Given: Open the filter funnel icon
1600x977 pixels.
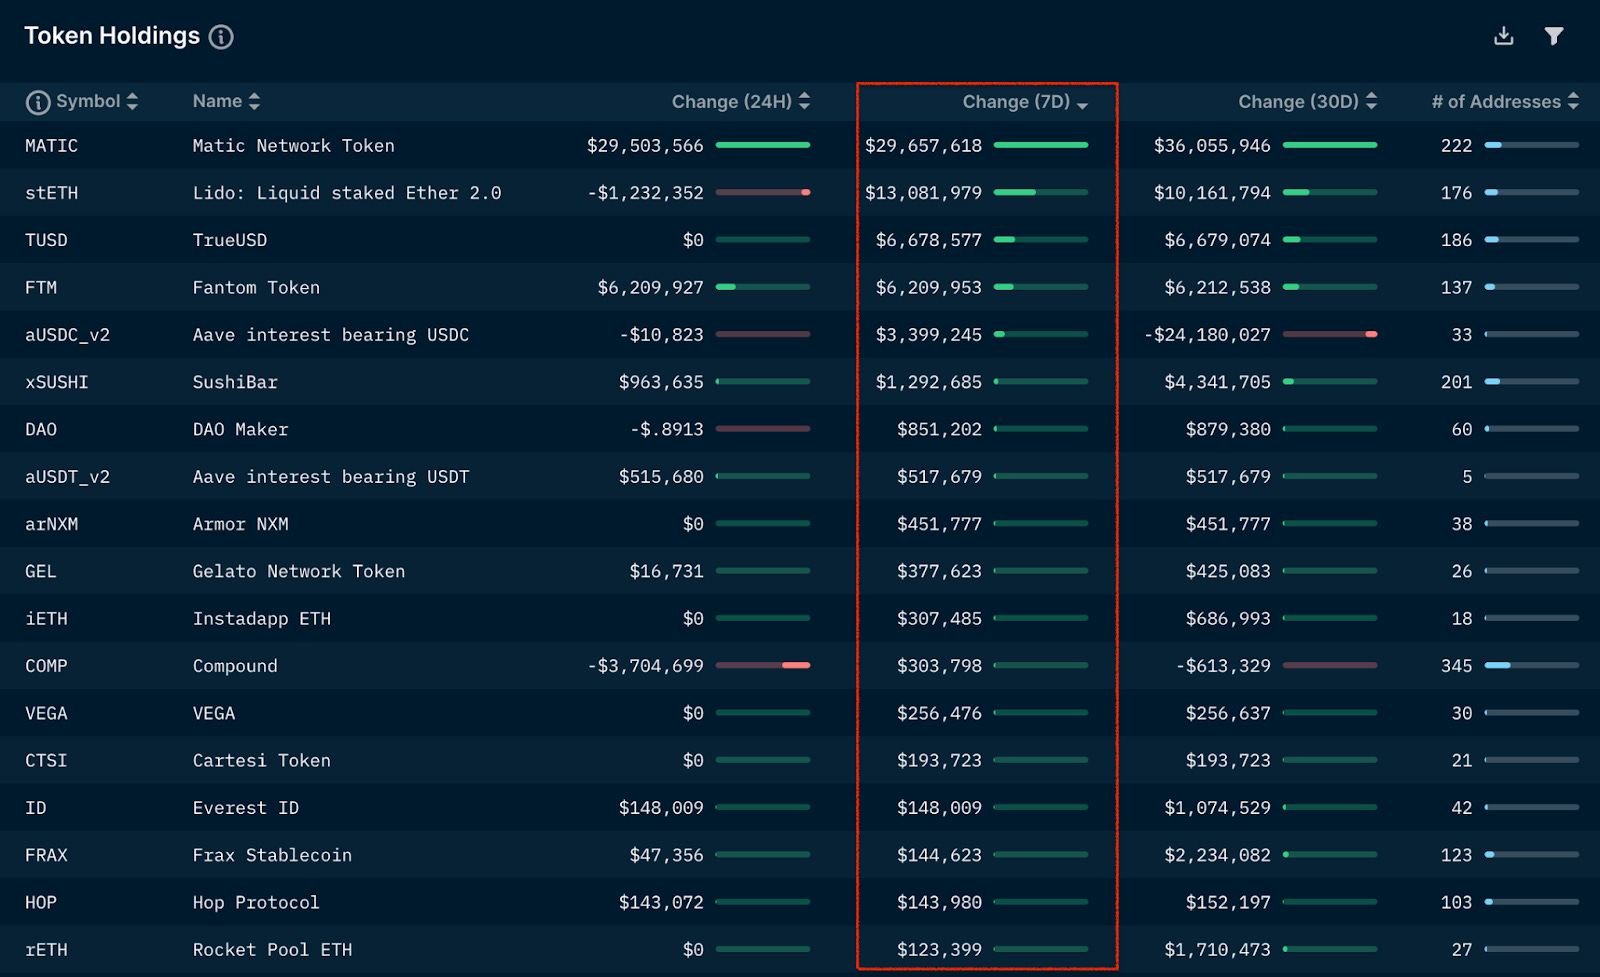Looking at the screenshot, I should 1554,36.
